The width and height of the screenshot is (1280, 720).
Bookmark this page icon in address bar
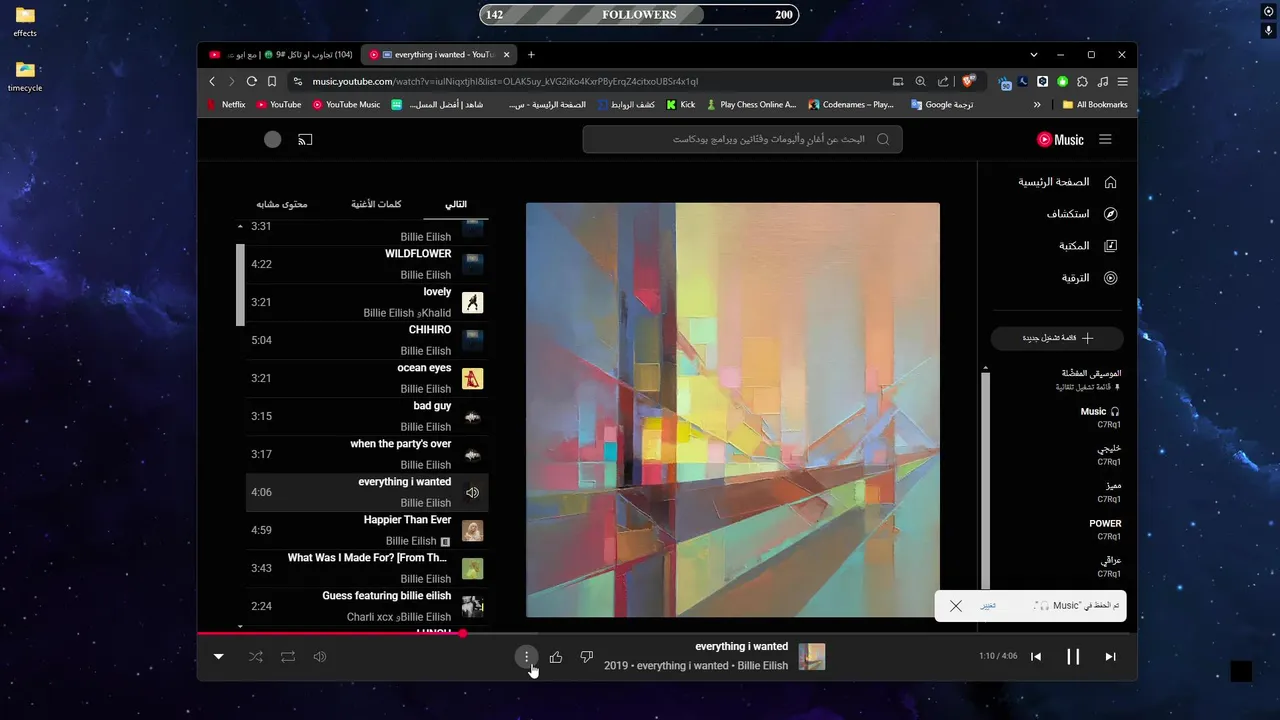tap(271, 82)
